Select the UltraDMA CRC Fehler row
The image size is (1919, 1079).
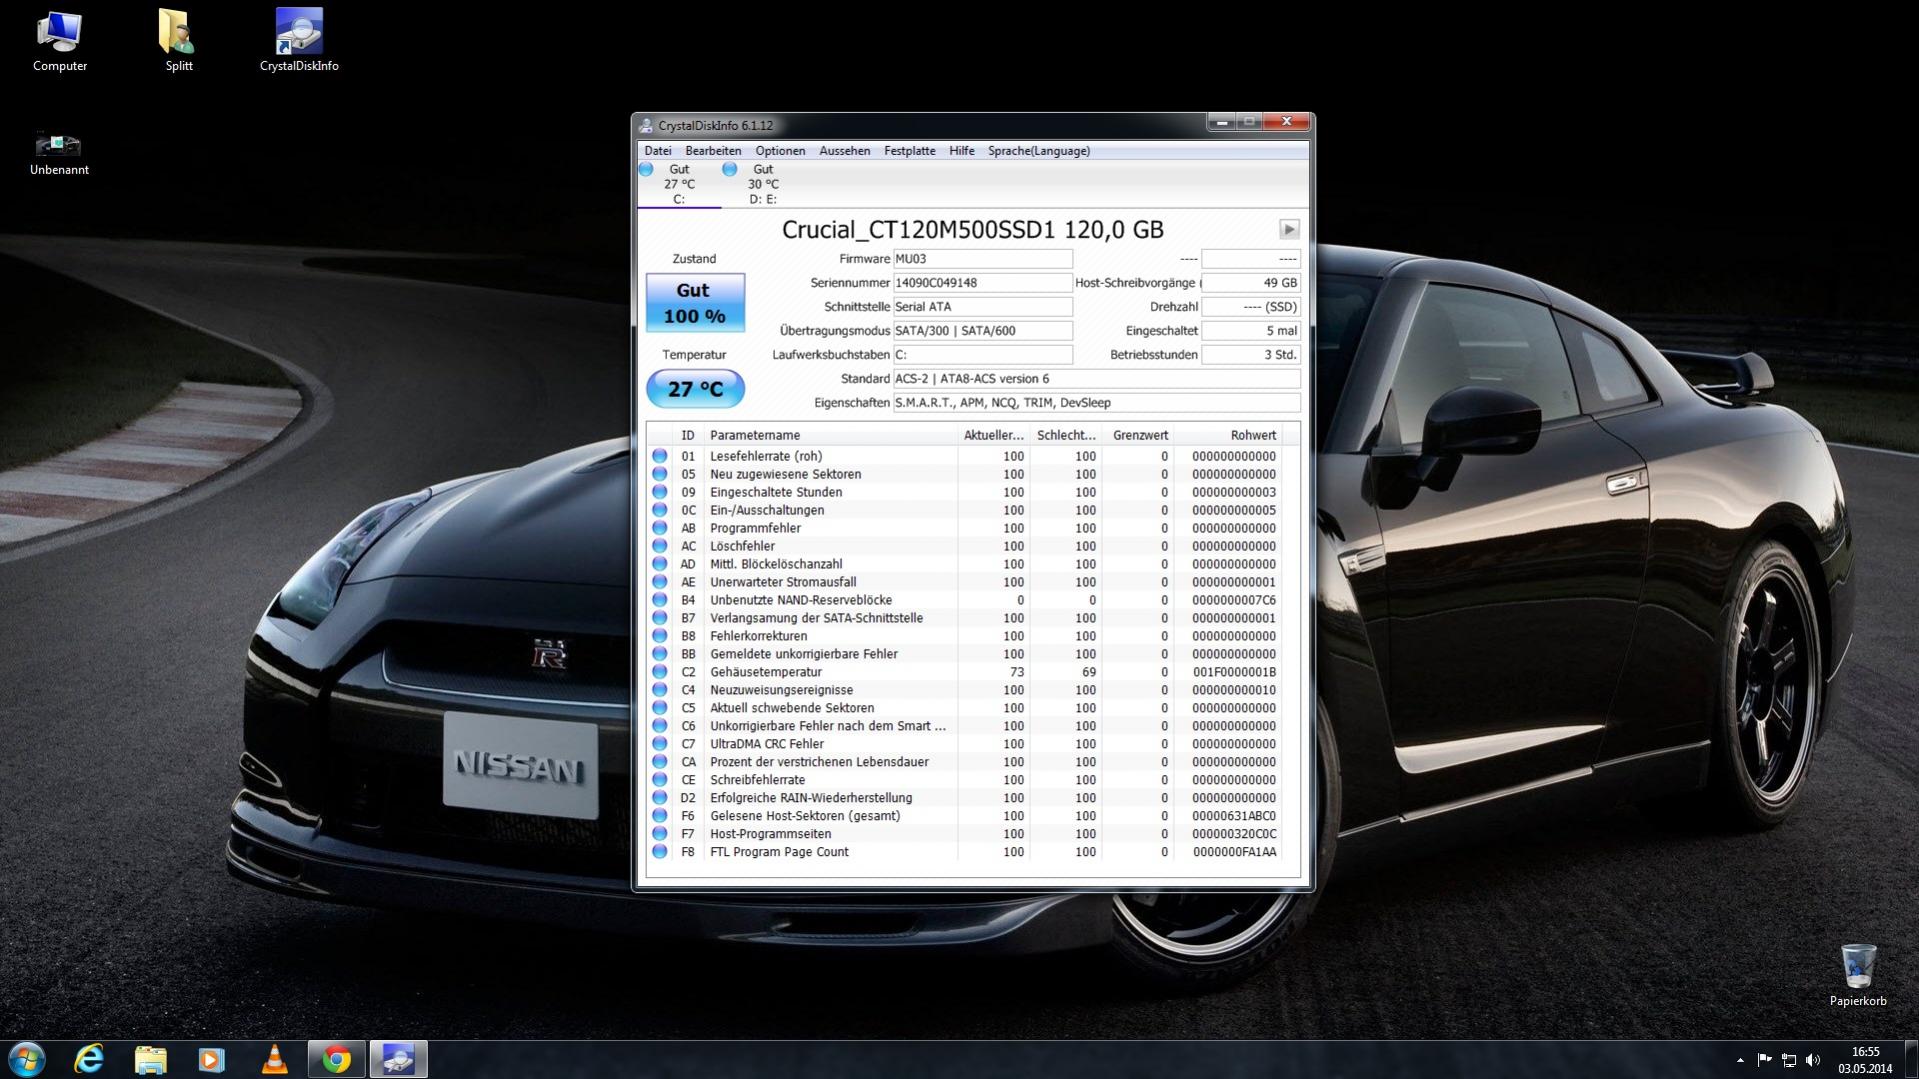[965, 744]
